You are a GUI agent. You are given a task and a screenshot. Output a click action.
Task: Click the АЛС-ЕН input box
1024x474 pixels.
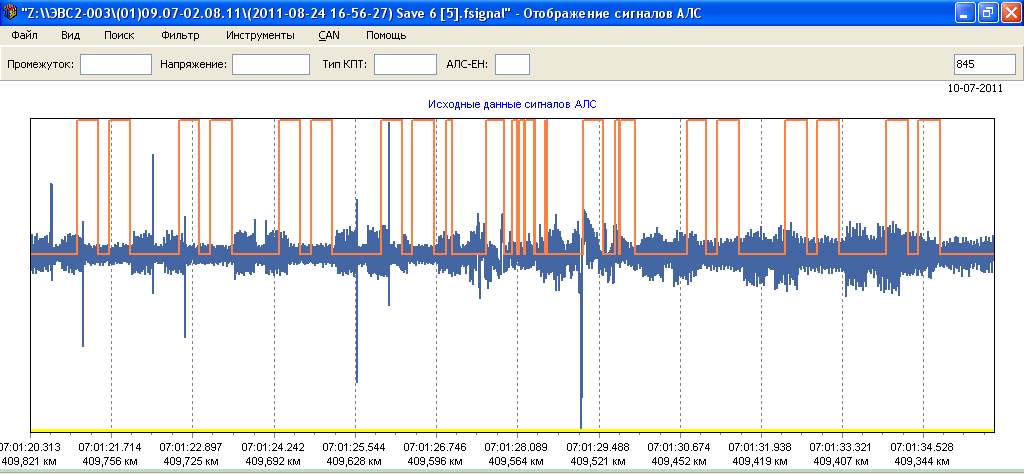coord(512,65)
